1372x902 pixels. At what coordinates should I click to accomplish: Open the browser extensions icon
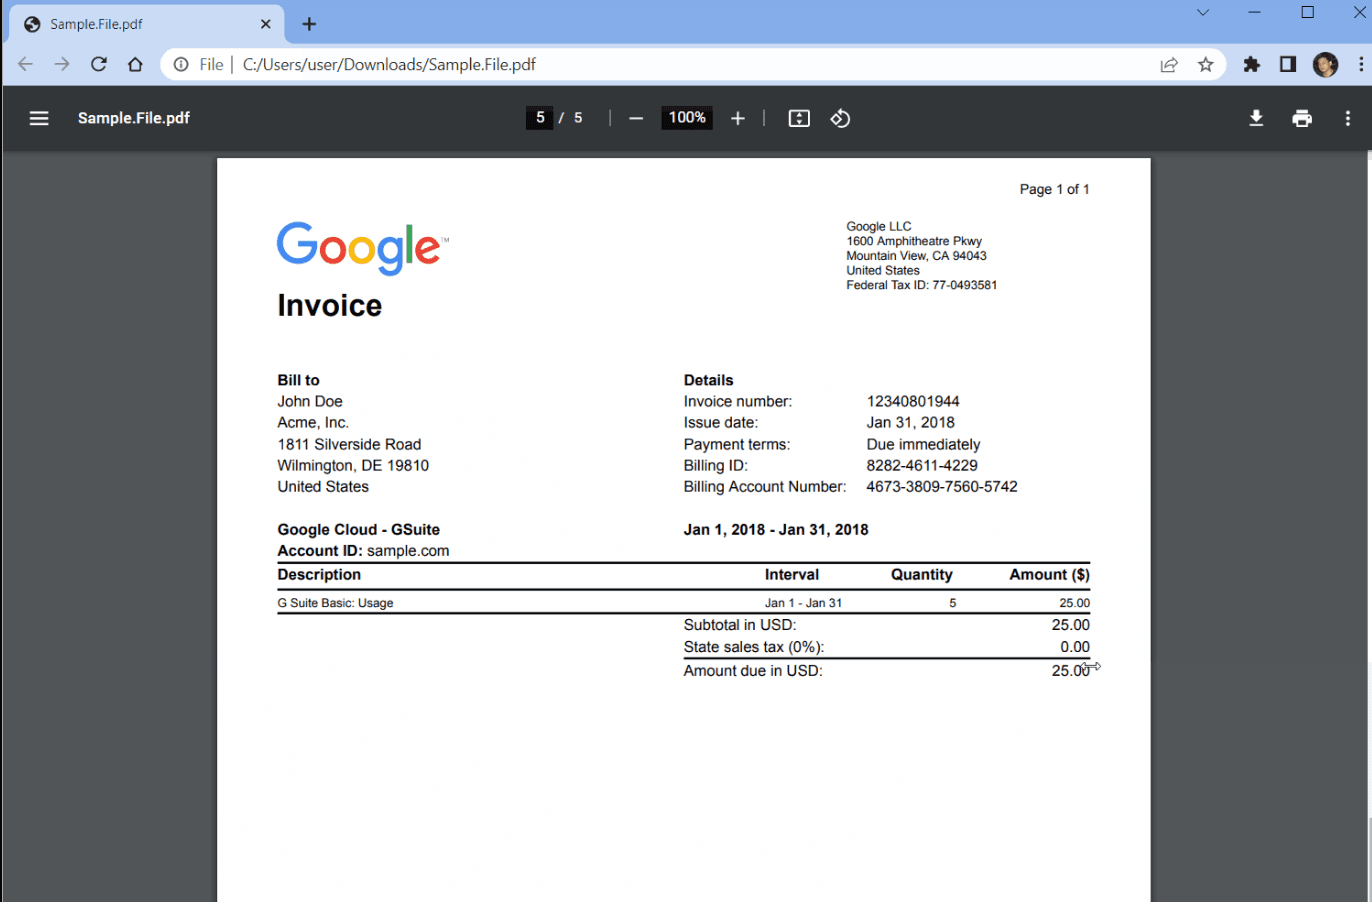(1251, 63)
